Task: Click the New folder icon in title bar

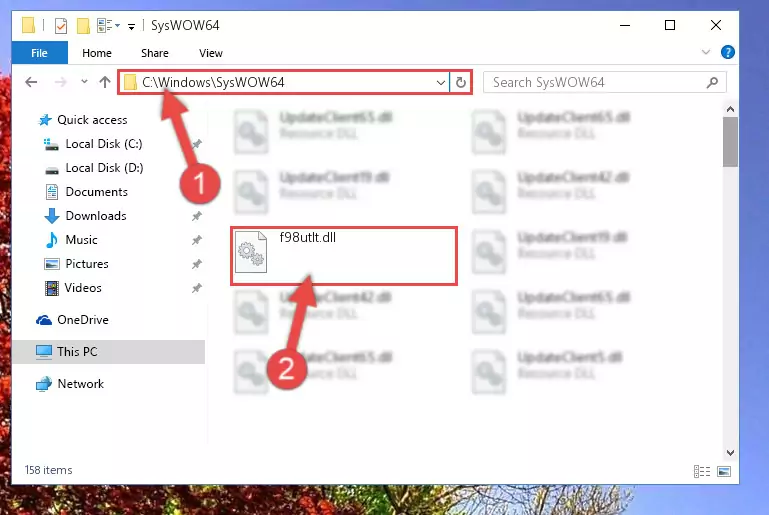Action: [x=83, y=26]
